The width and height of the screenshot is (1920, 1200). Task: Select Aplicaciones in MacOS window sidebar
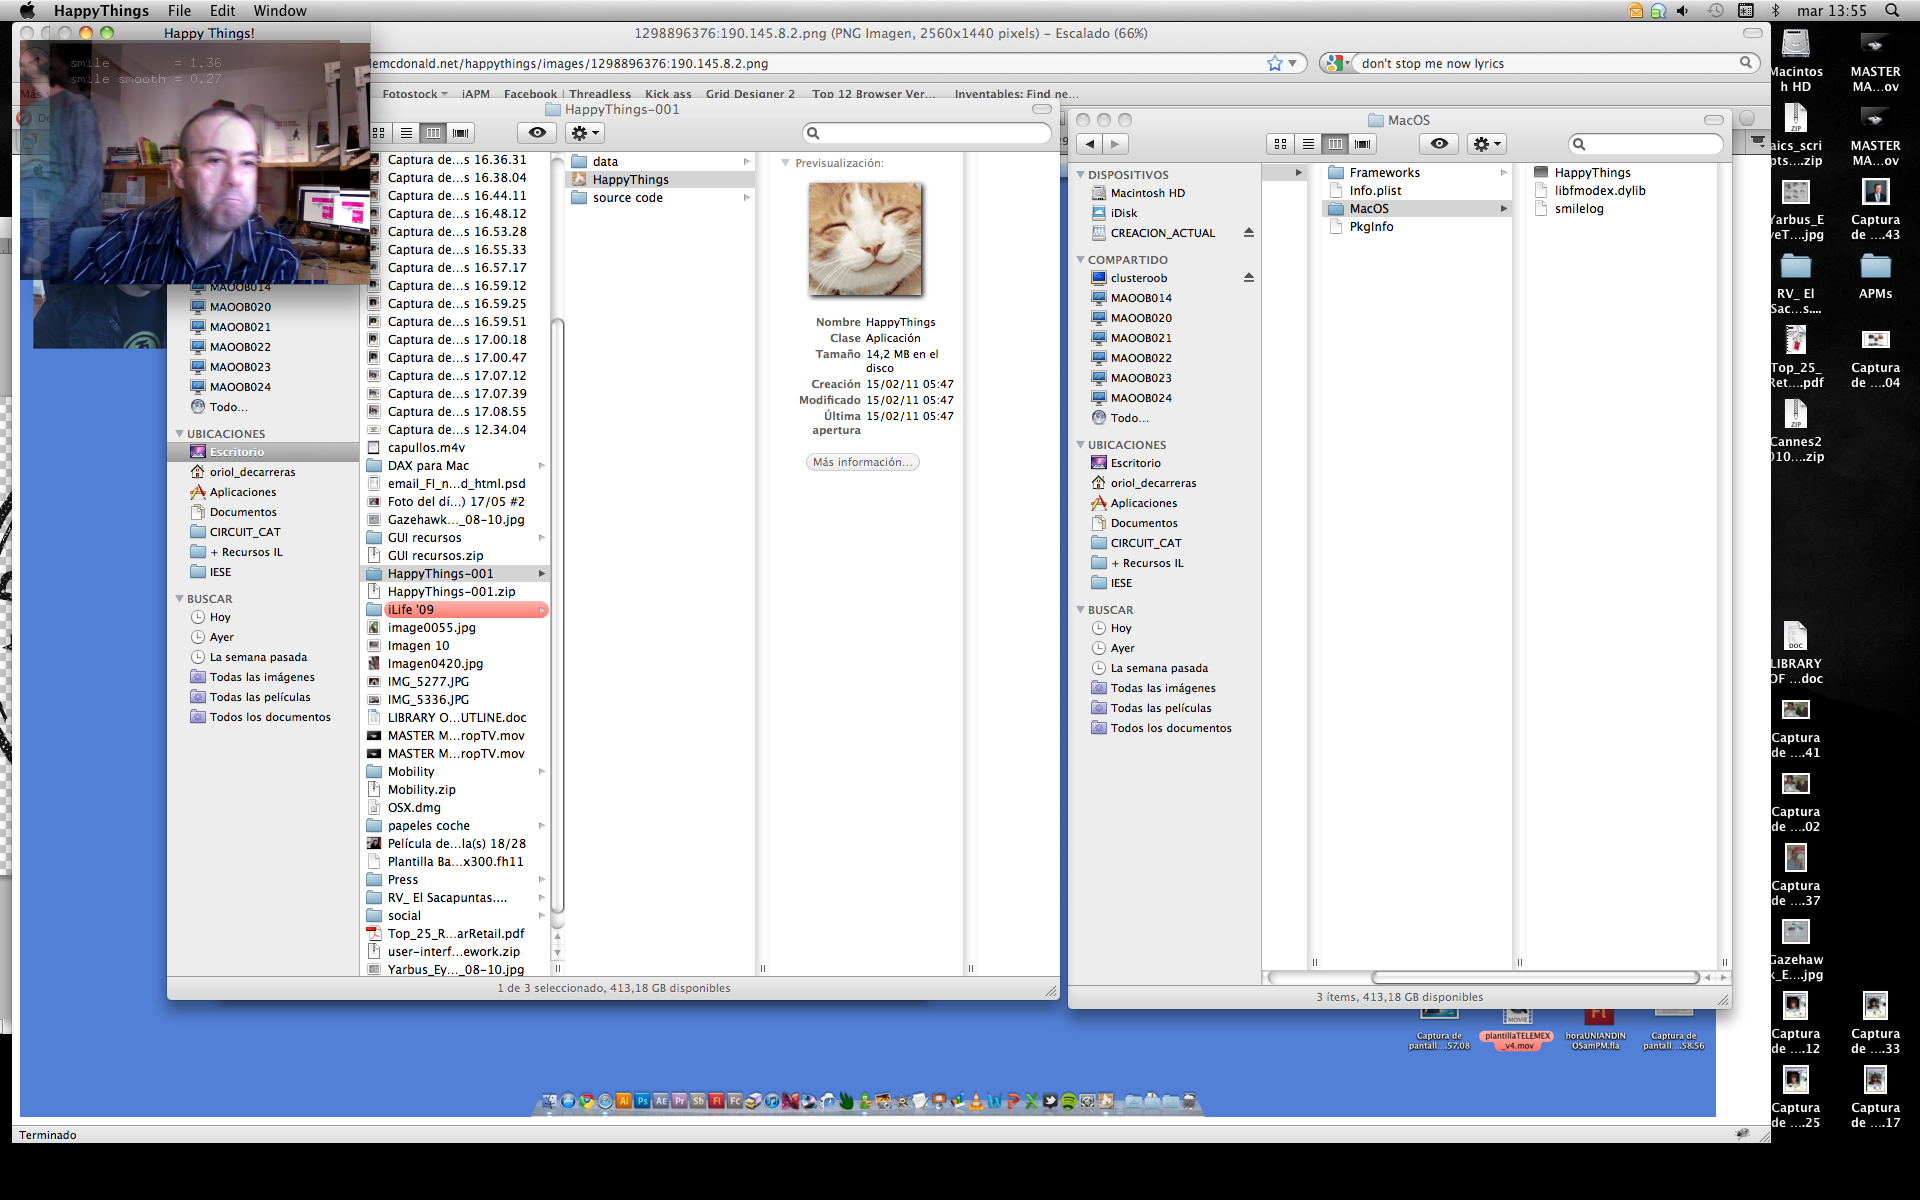1143,503
